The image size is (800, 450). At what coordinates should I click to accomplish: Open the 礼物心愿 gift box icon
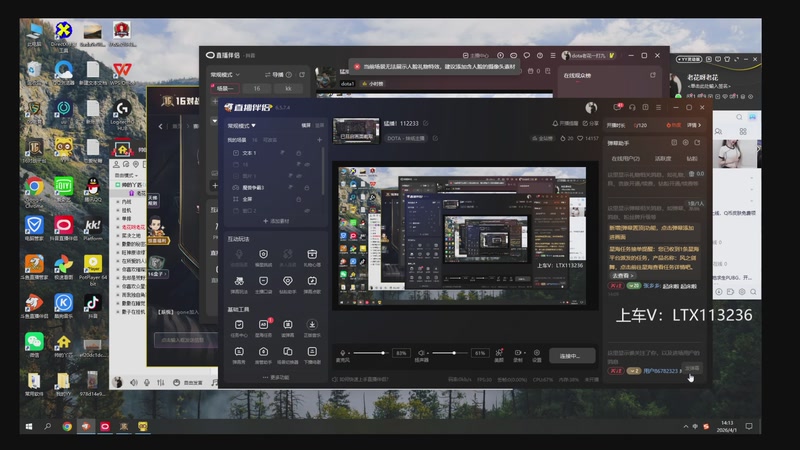click(312, 254)
